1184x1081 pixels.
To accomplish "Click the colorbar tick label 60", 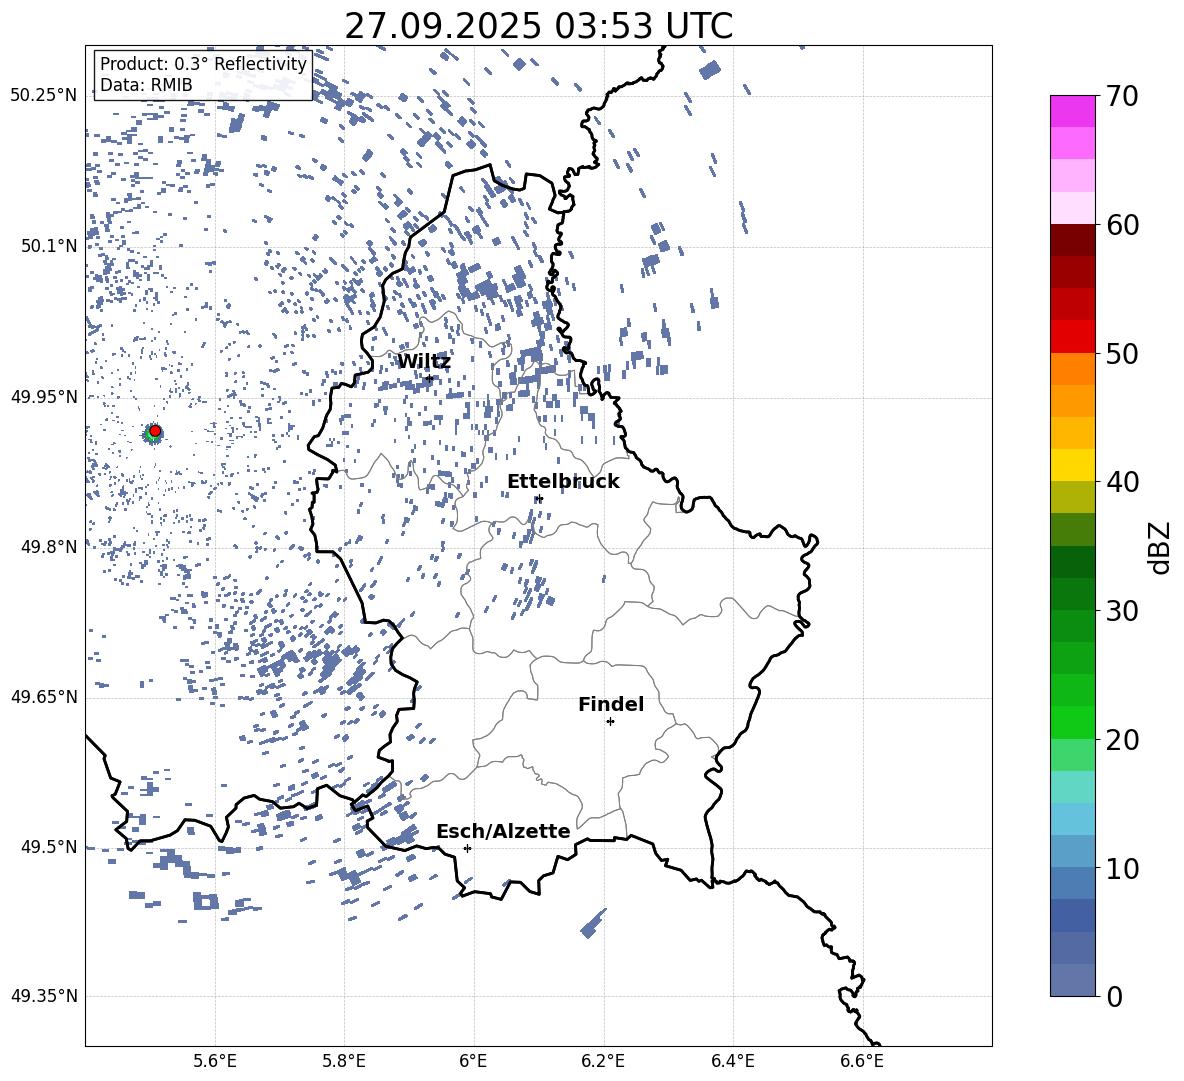I will pyautogui.click(x=1123, y=225).
